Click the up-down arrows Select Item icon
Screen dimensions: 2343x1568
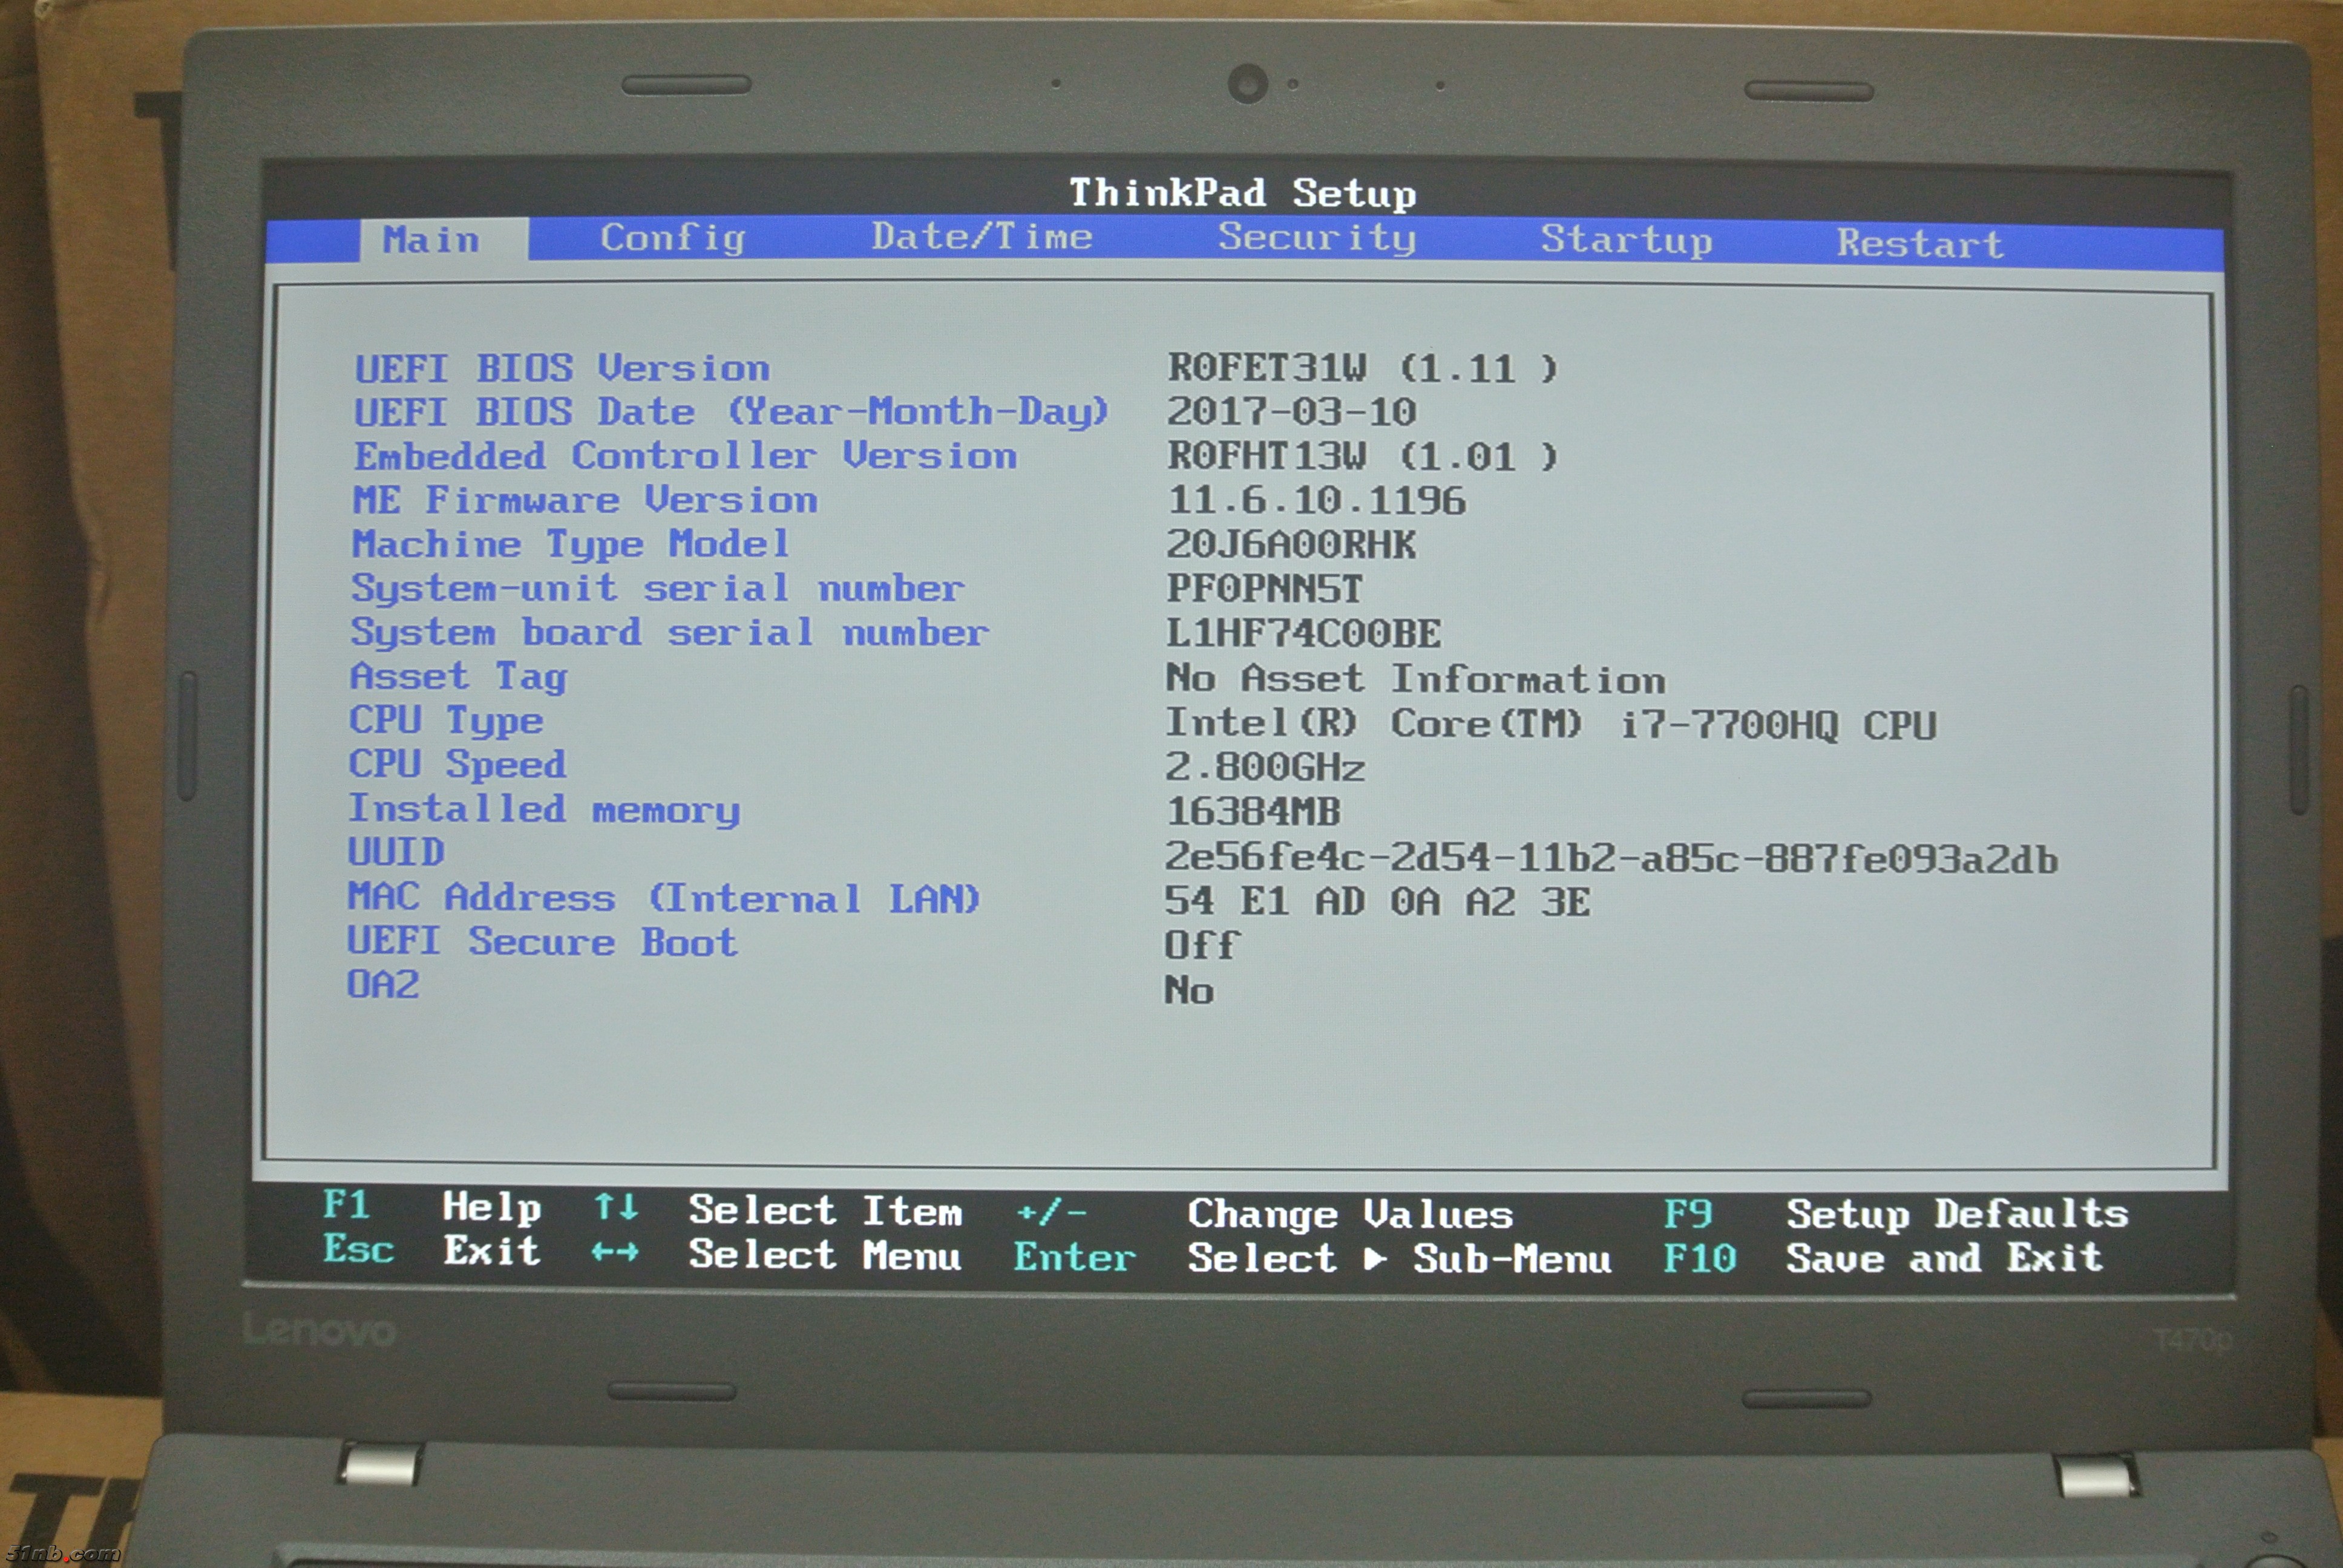click(616, 1207)
